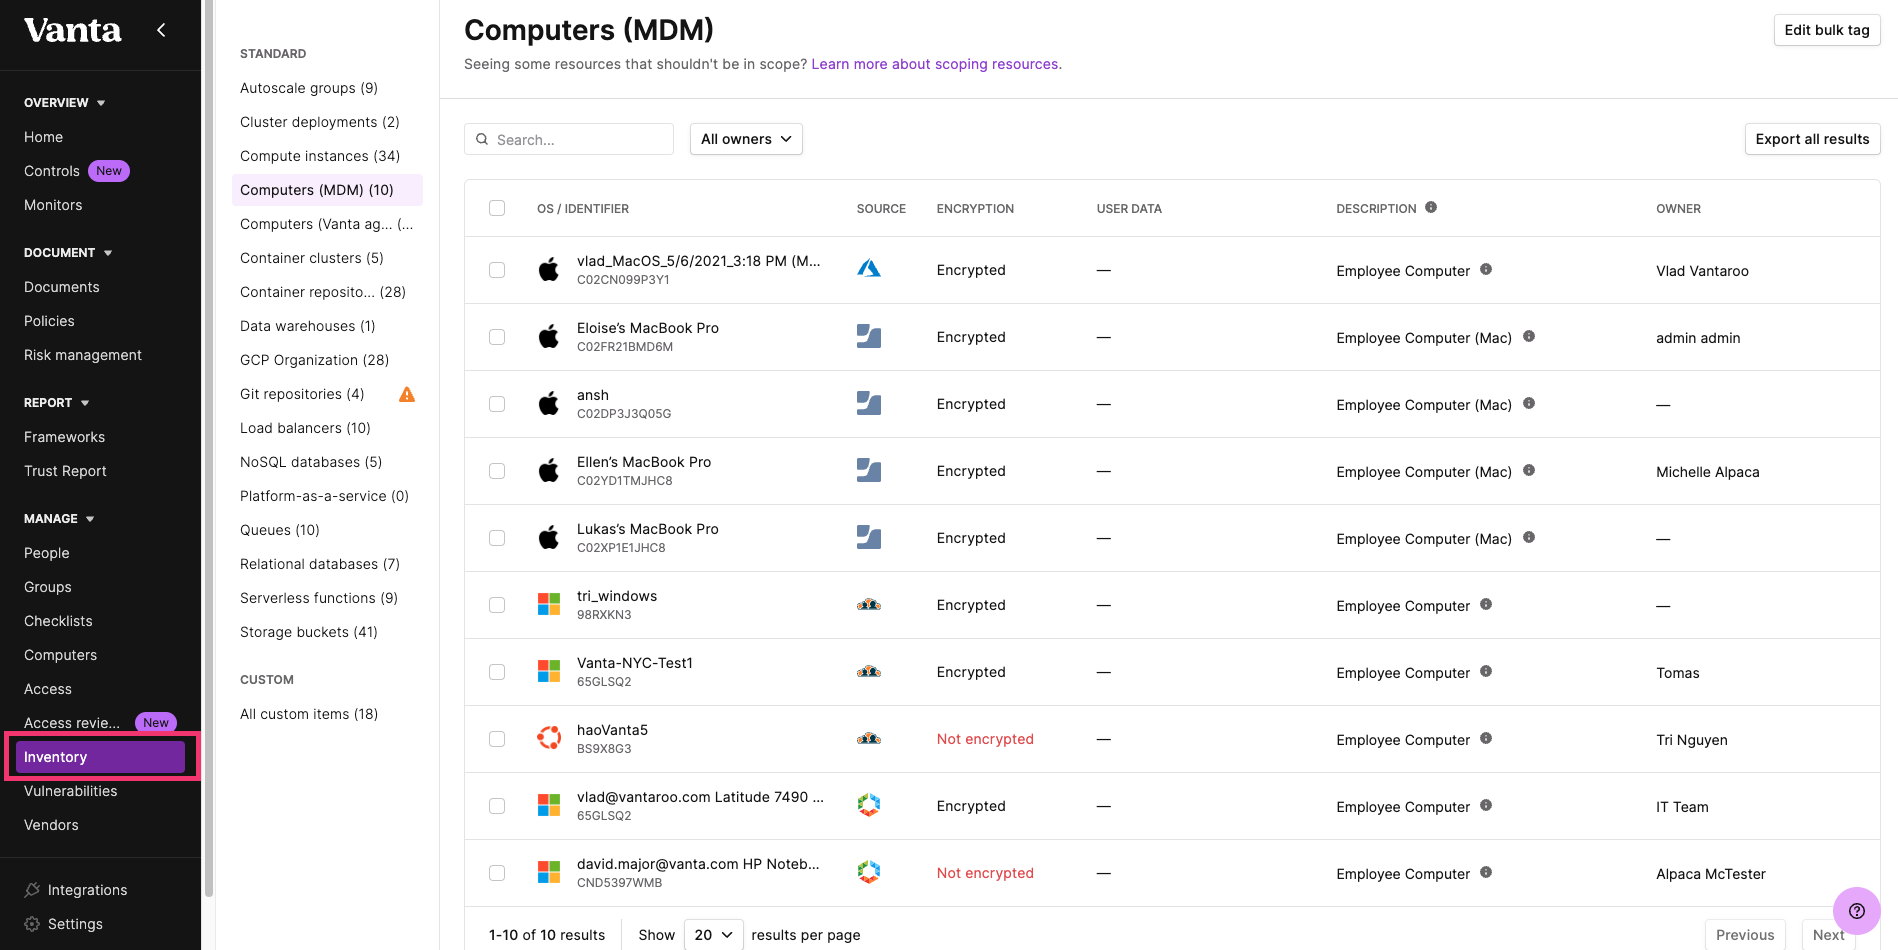The width and height of the screenshot is (1898, 950).
Task: Click the warning icon next to Git repositories
Action: pos(407,394)
